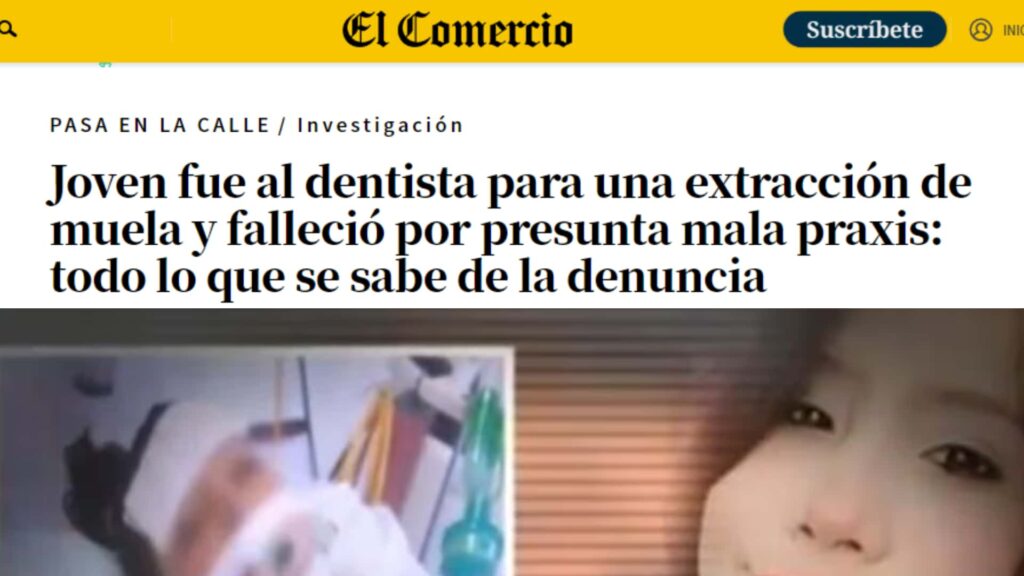This screenshot has height=576, width=1024.
Task: Open the partially visible INIC login link
Action: coord(1013,31)
